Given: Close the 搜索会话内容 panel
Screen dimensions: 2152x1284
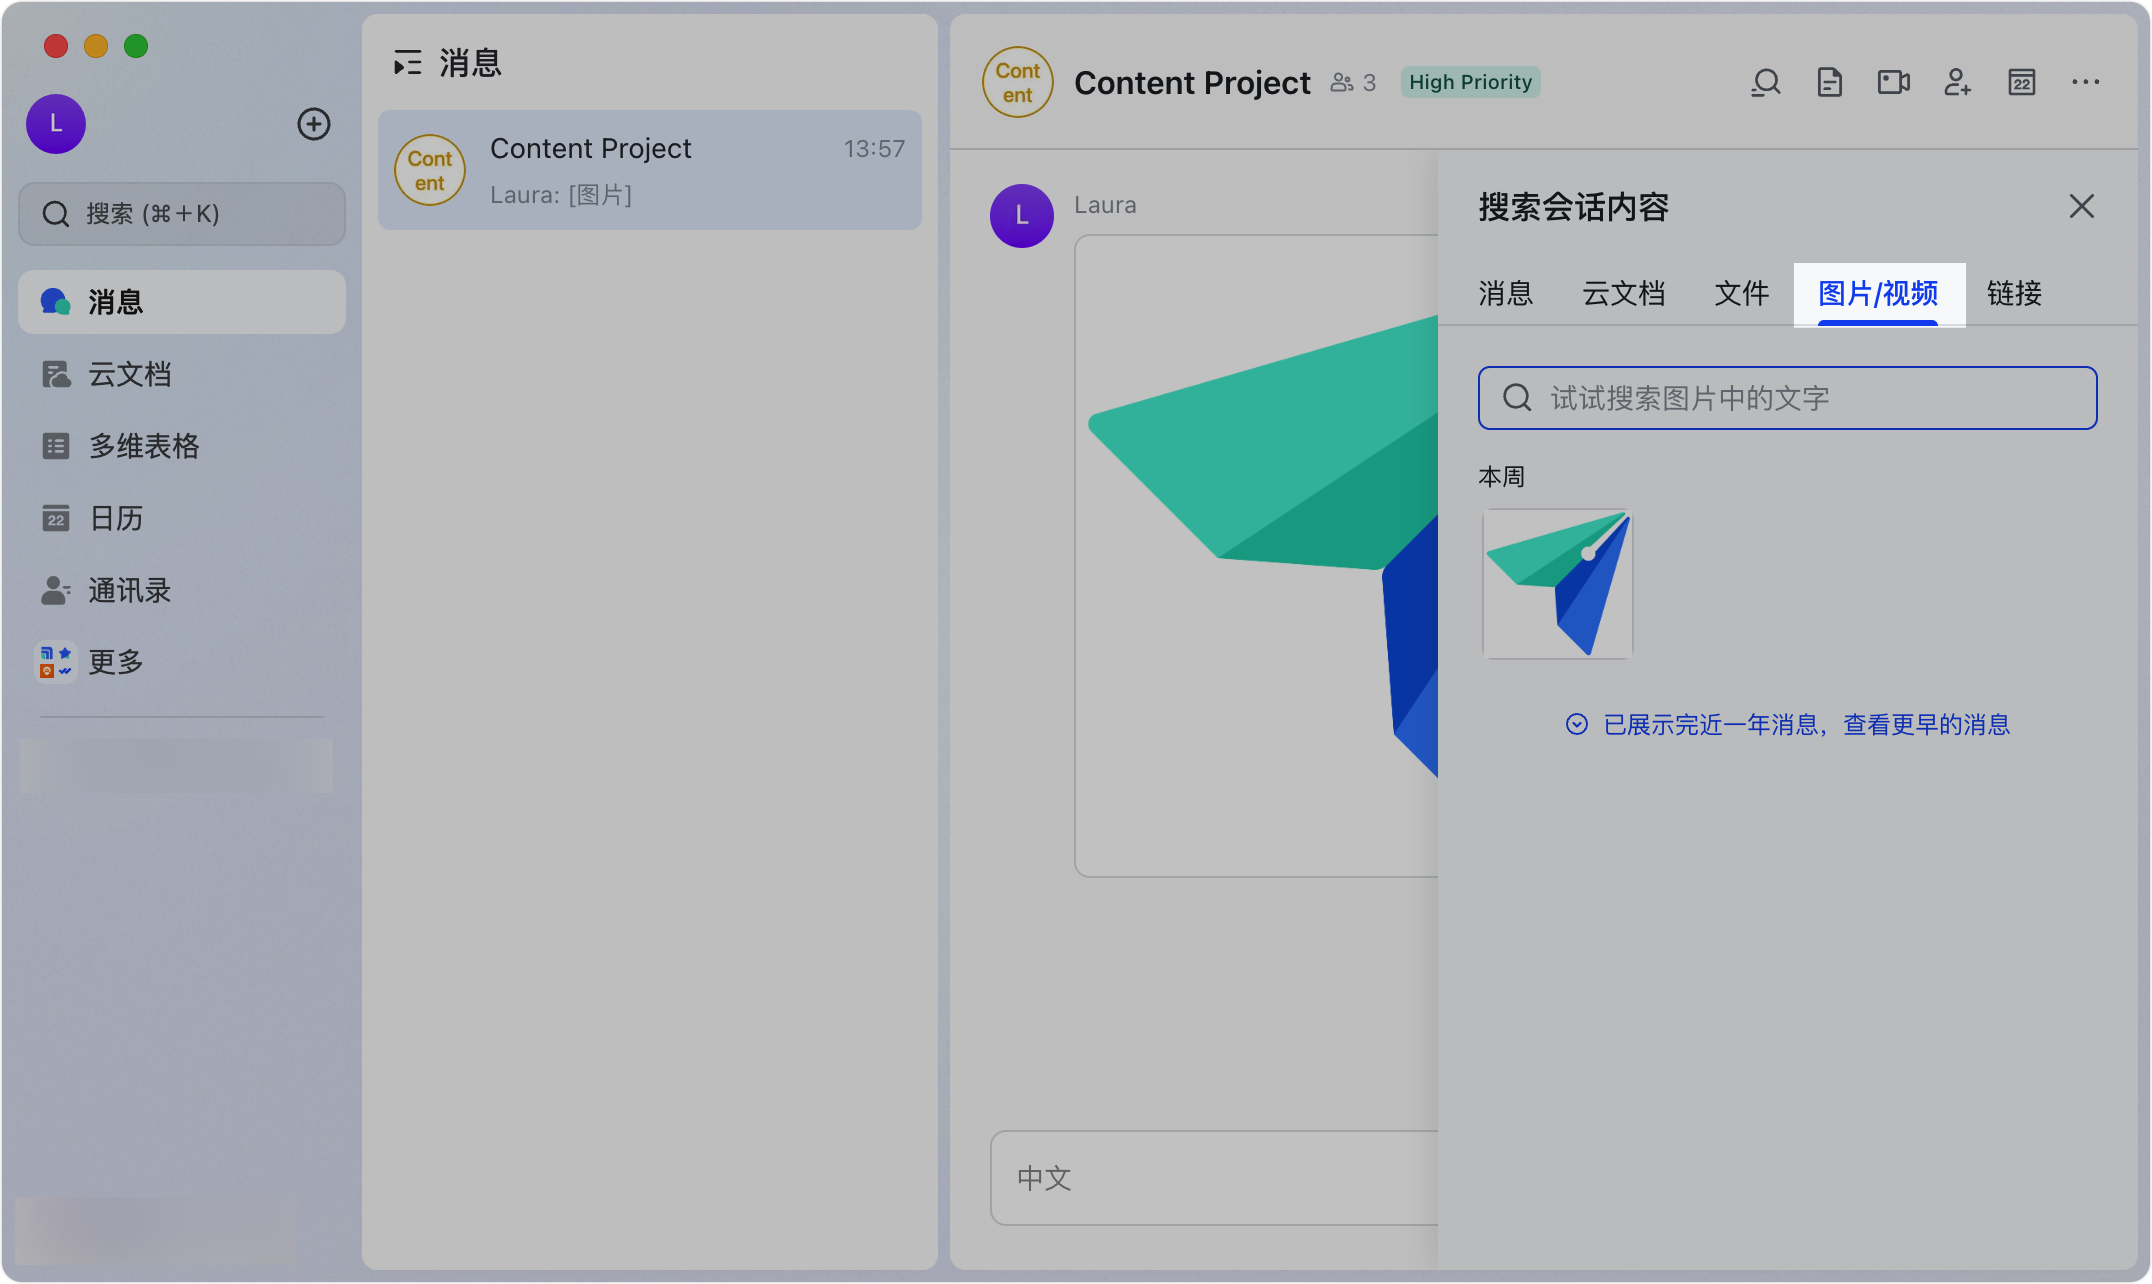Looking at the screenshot, I should [x=2081, y=206].
